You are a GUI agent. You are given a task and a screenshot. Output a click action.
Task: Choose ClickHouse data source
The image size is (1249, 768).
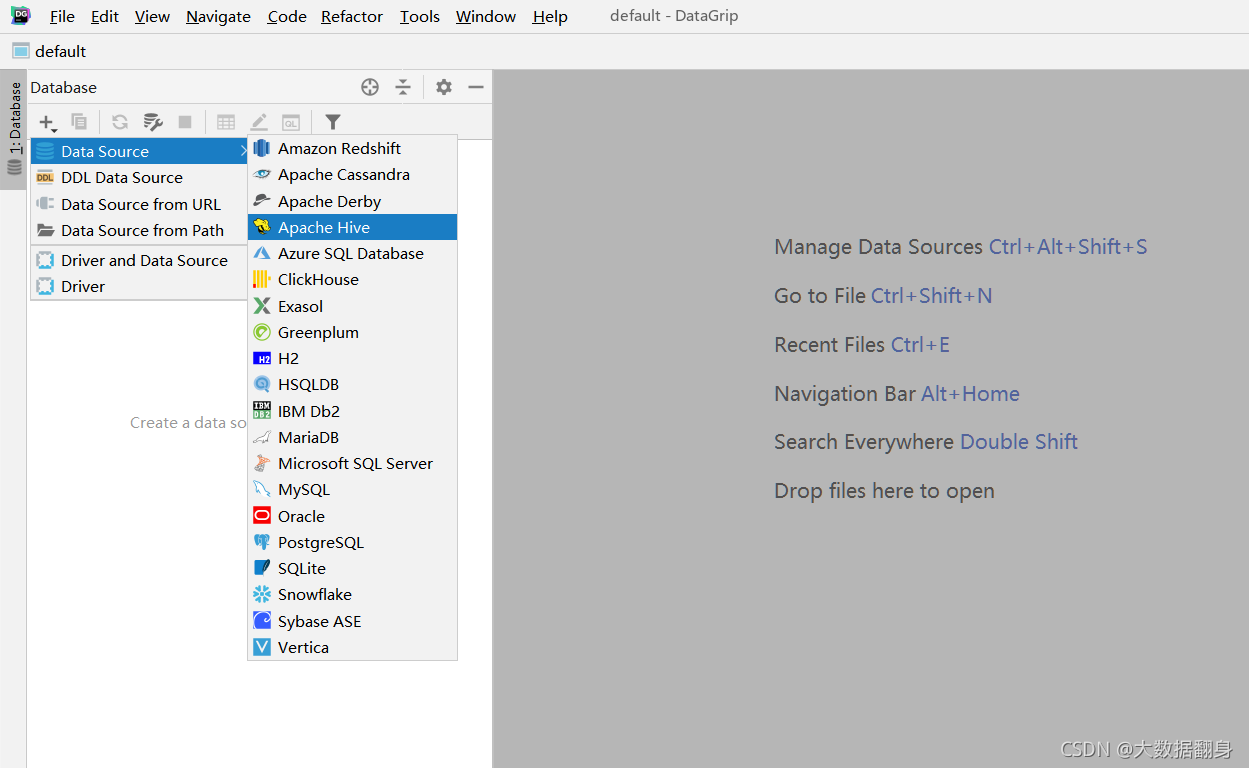(352, 279)
